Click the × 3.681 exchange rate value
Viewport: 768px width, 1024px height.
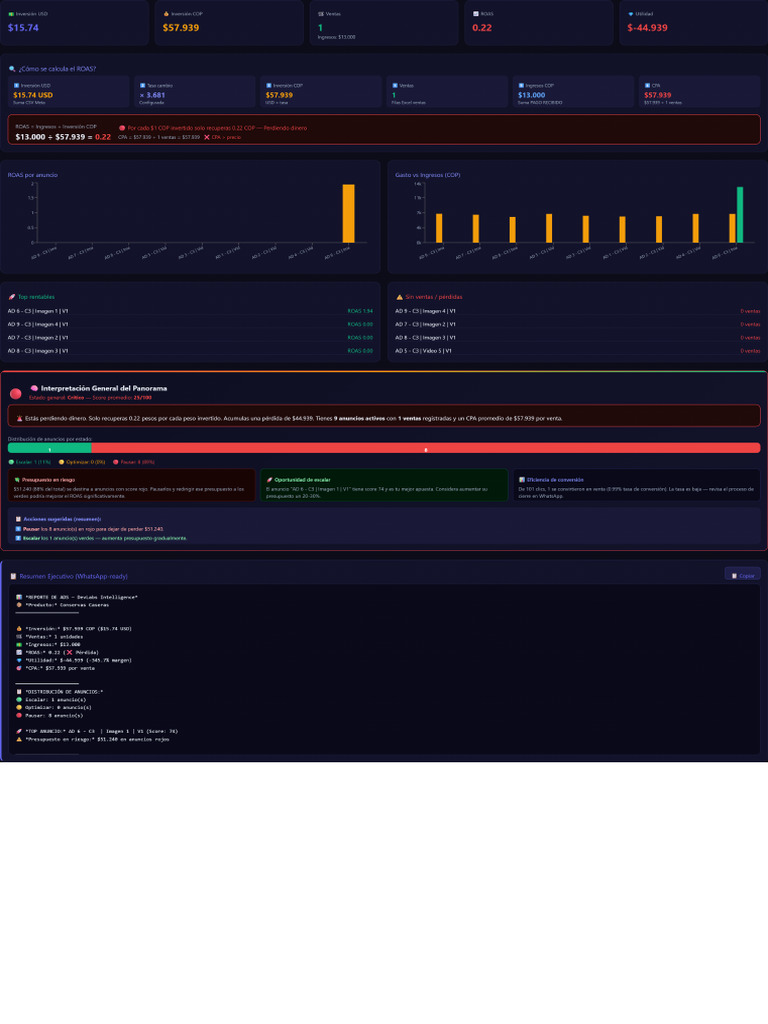152,95
